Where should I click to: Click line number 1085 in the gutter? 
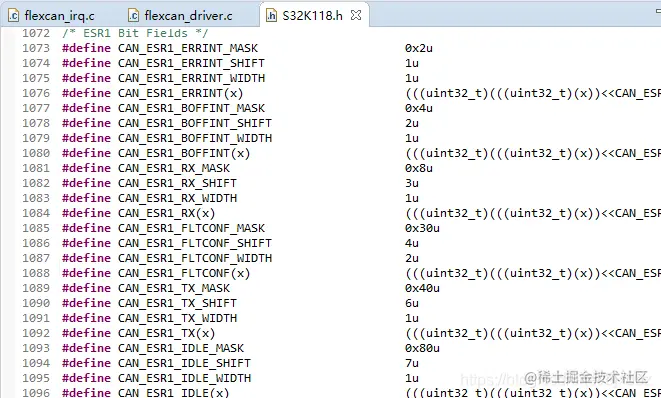point(36,228)
